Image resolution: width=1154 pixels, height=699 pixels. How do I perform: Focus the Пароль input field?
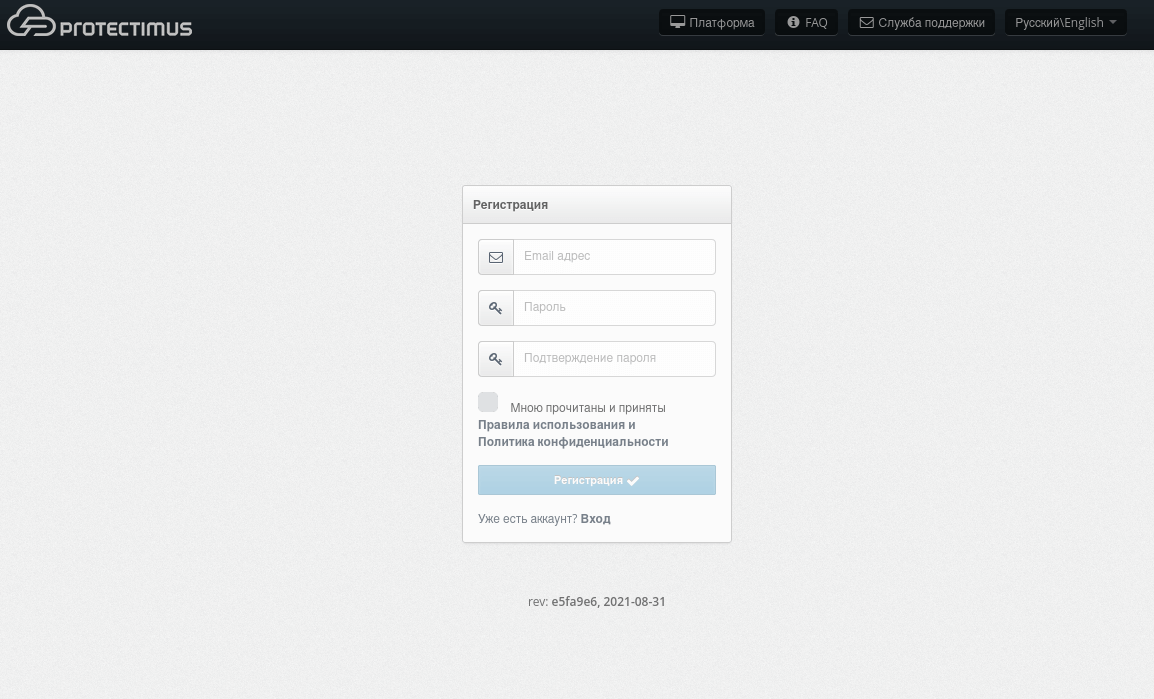(615, 308)
